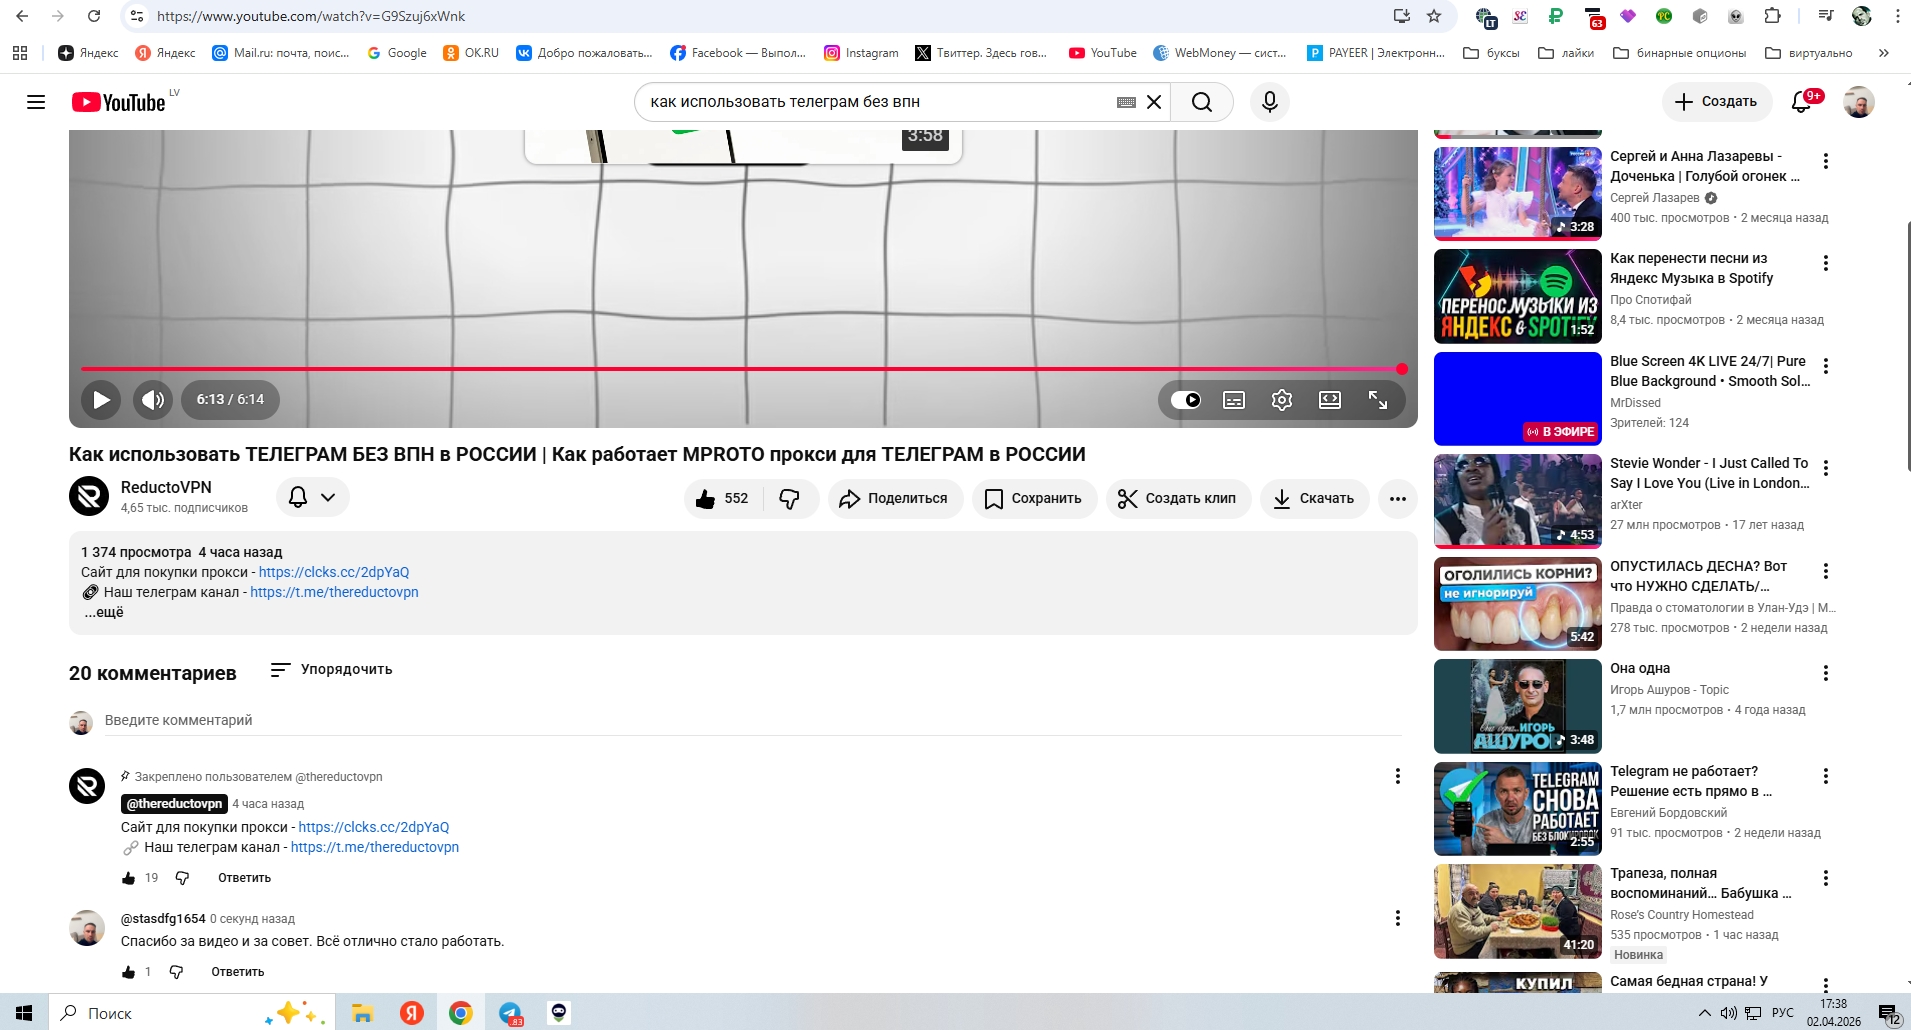
Task: Open options for Она одна video
Action: (x=1826, y=673)
